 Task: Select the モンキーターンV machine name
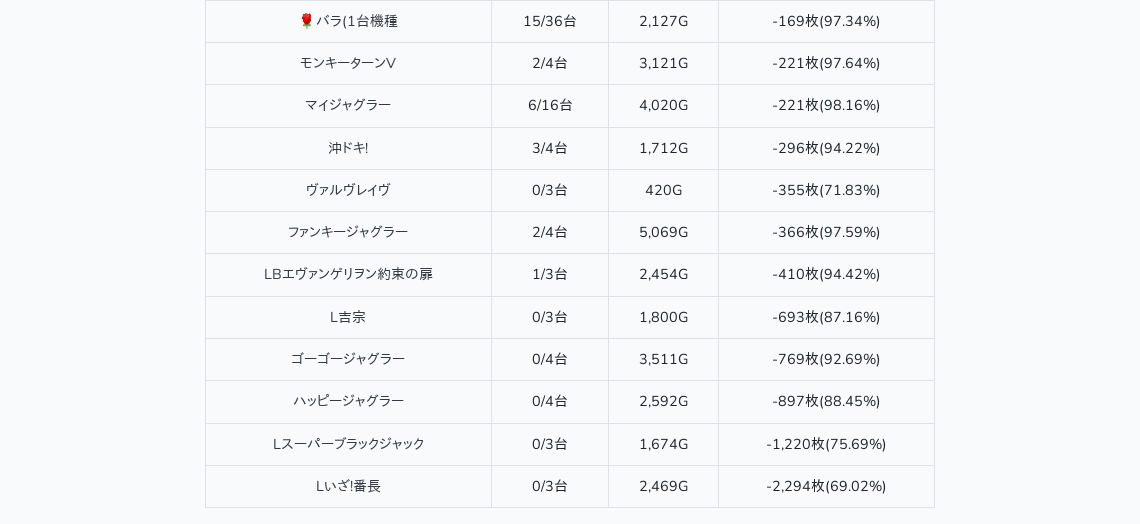(x=348, y=63)
